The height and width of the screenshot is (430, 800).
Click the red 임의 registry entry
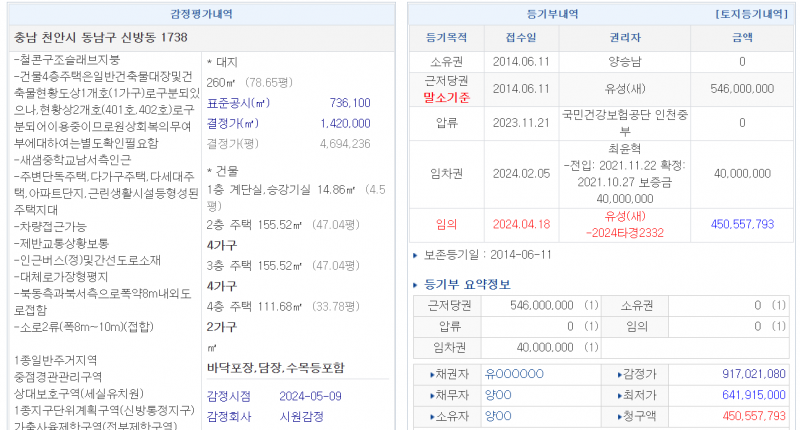coord(445,224)
